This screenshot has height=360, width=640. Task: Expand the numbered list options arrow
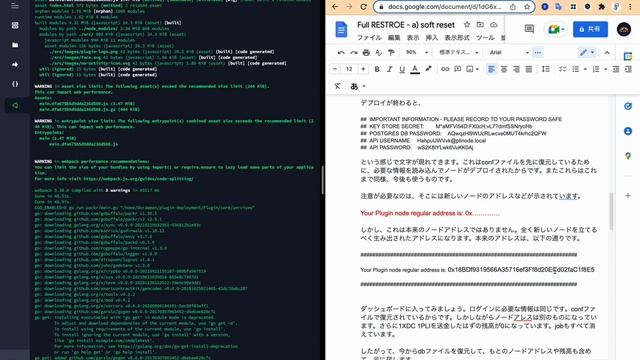605,69
